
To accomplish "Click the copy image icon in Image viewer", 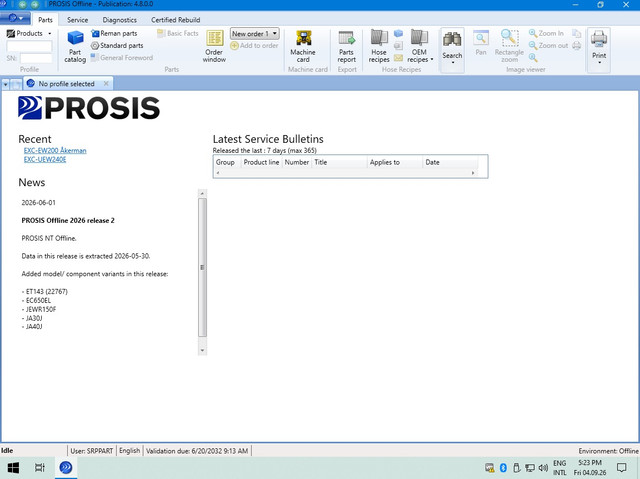I will click(576, 33).
